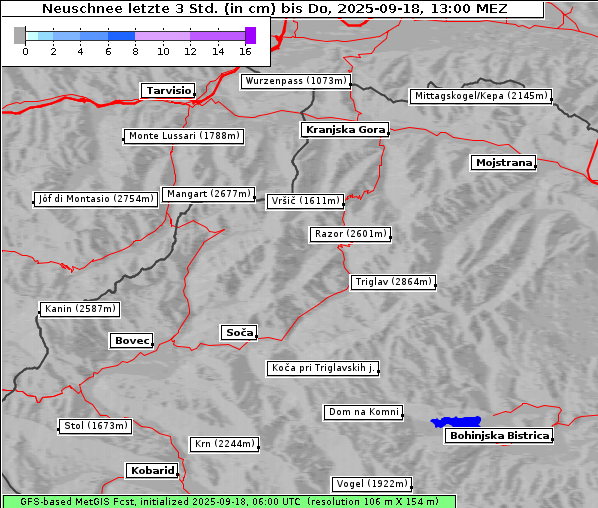Click the Bovec town label
Image resolution: width=598 pixels, height=508 pixels.
(x=132, y=341)
